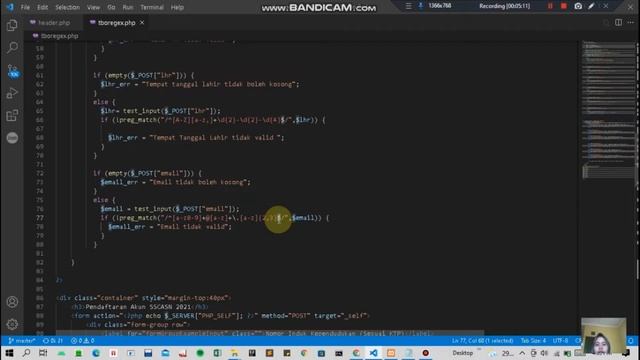Screen dimensions: 640x360
Task: Click the editor horizontal scrollbar
Action: coord(269,333)
